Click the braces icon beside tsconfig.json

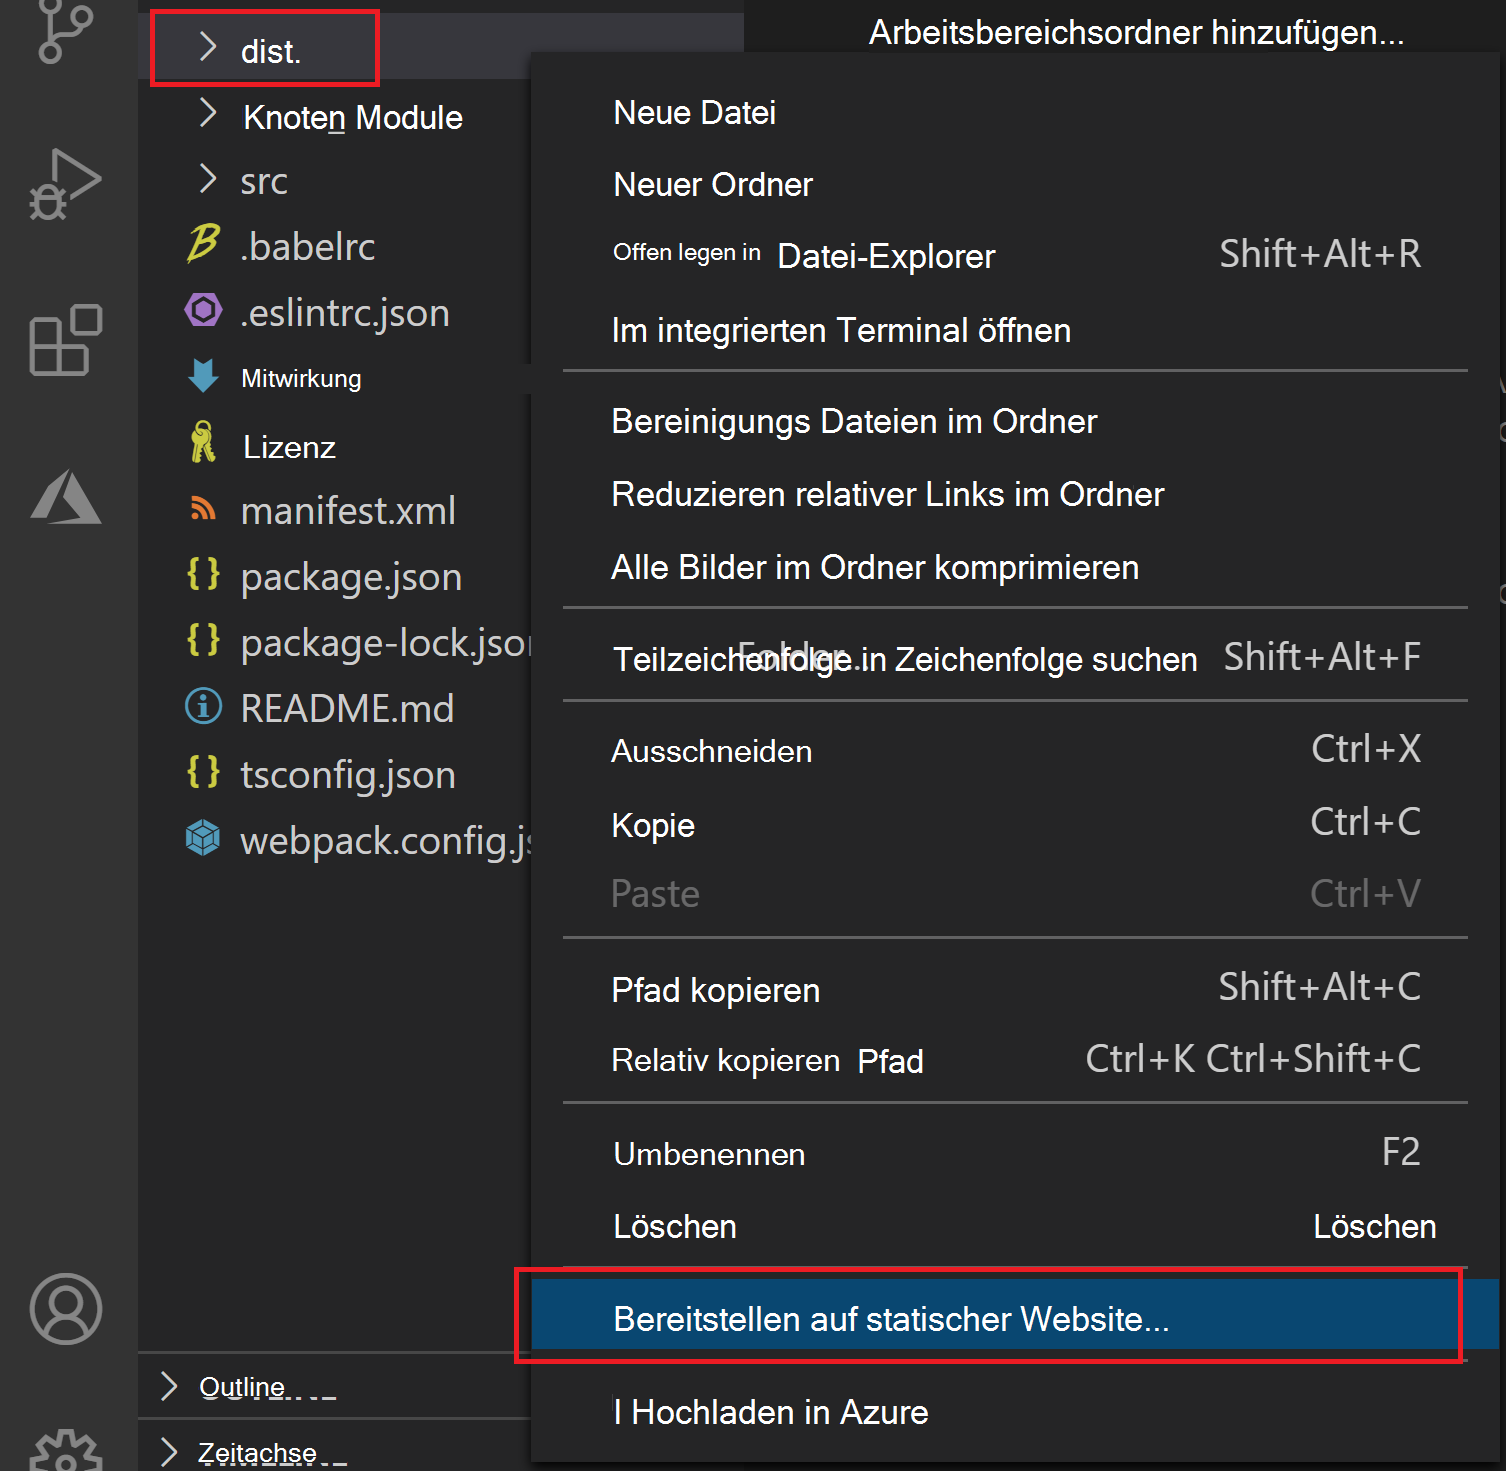(x=203, y=772)
